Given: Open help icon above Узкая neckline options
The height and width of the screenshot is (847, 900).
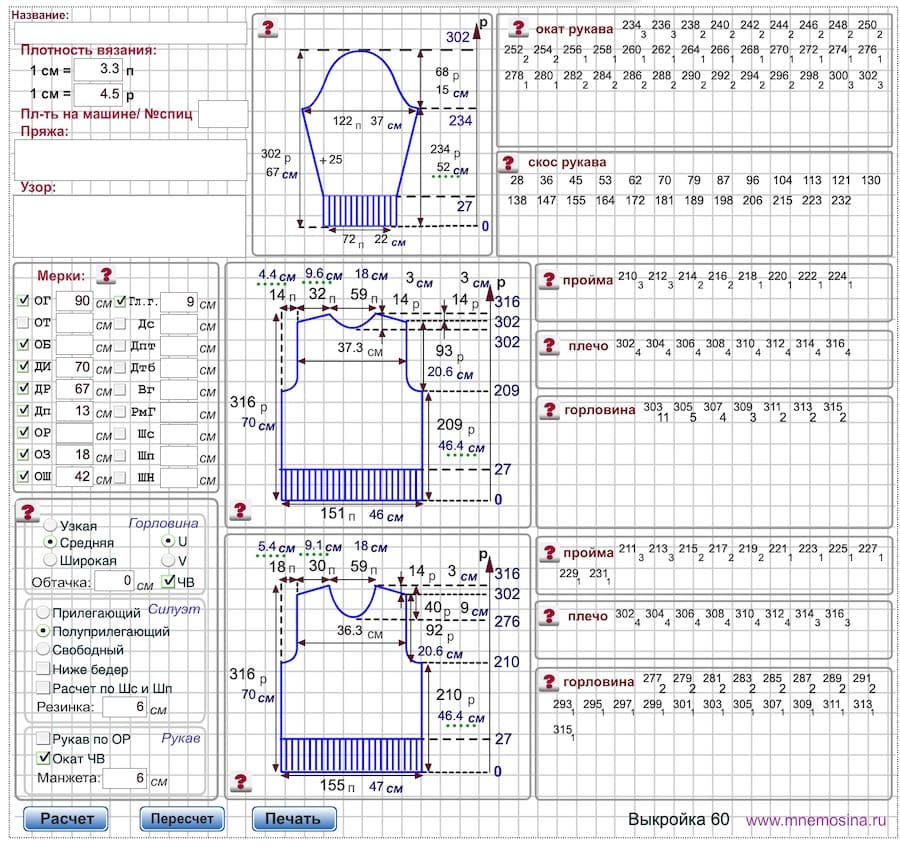Looking at the screenshot, I should (x=27, y=511).
